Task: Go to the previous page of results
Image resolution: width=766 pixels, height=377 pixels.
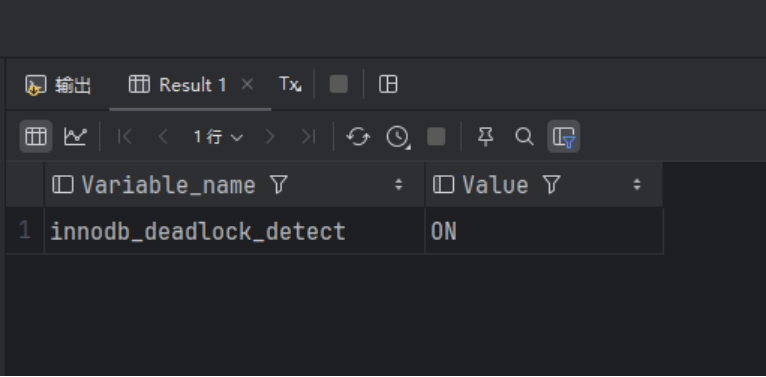Action: (163, 137)
